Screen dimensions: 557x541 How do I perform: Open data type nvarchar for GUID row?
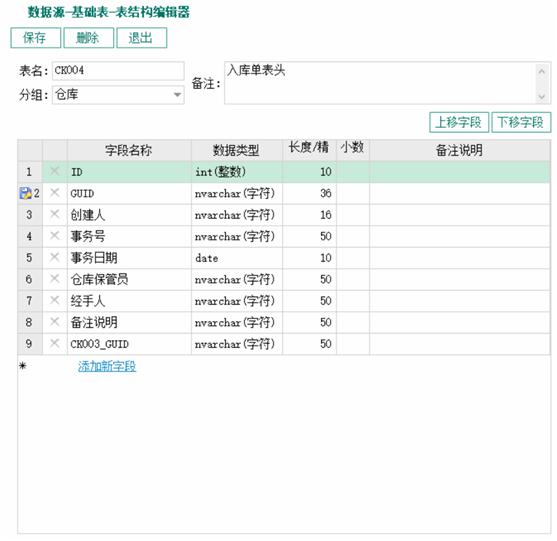[x=237, y=194]
